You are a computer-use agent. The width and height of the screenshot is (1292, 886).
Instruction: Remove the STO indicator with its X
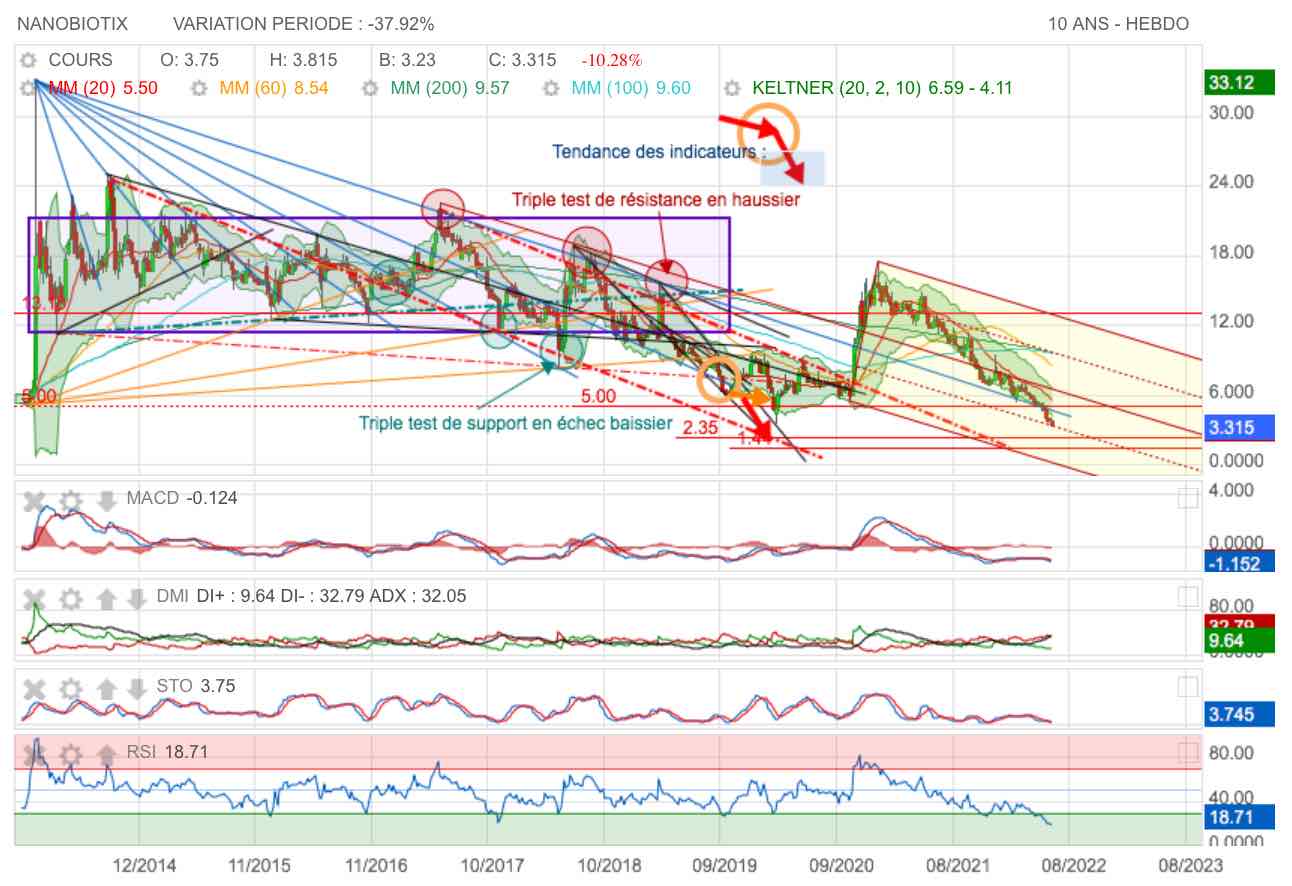[35, 688]
